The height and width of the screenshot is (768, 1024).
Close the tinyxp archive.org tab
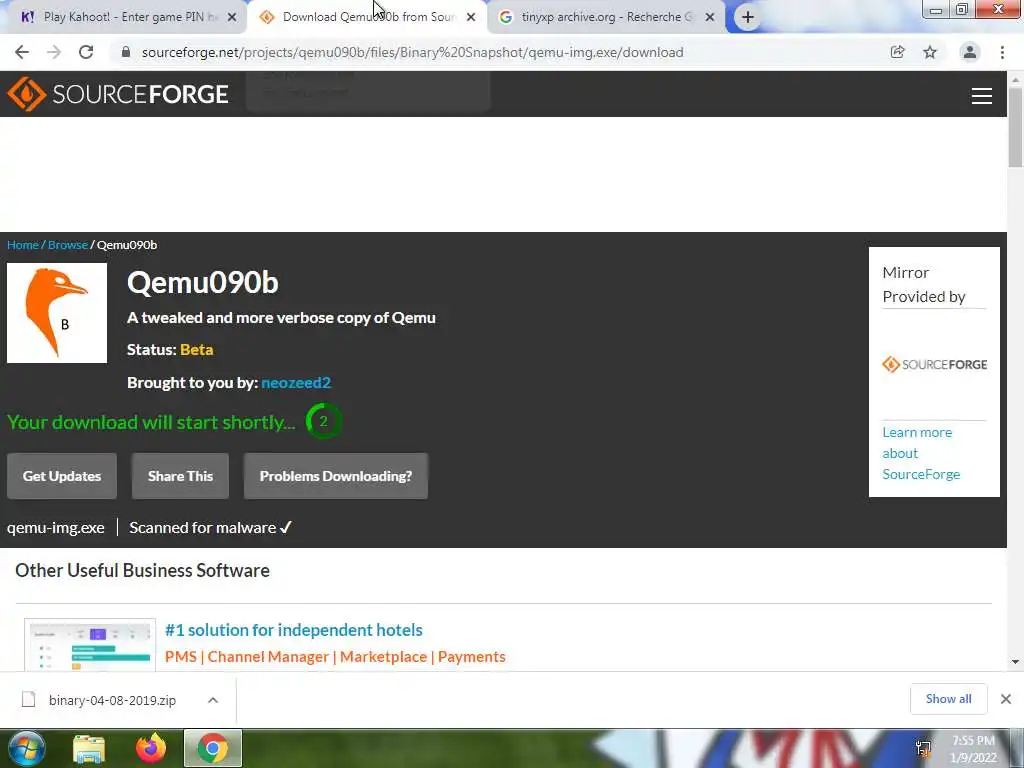pos(710,17)
